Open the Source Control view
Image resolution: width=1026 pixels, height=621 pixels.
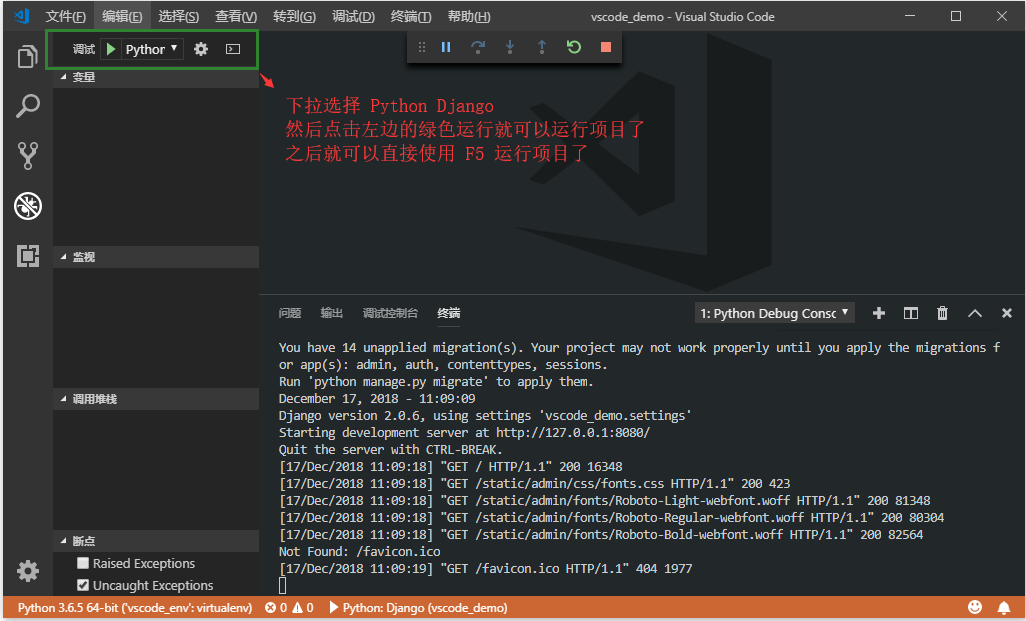[x=27, y=156]
